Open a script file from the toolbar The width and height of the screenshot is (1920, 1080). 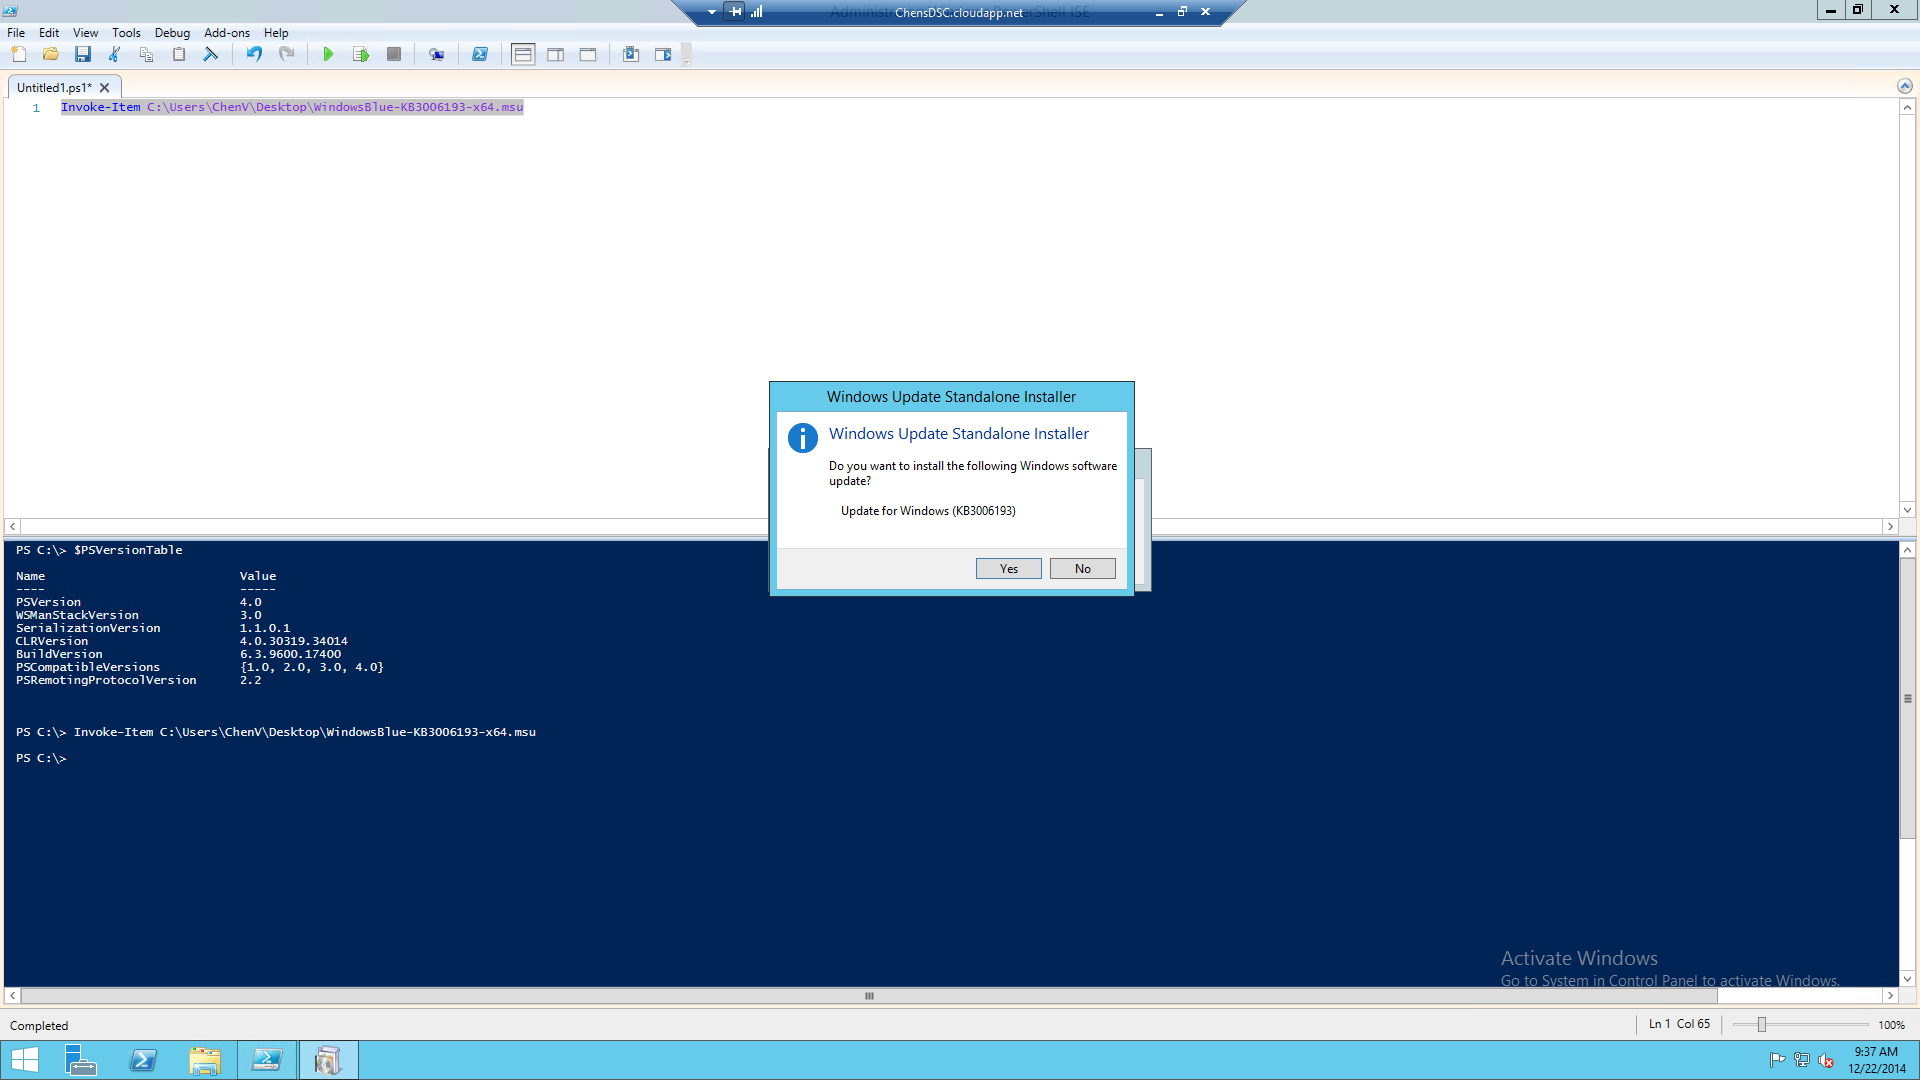point(51,54)
